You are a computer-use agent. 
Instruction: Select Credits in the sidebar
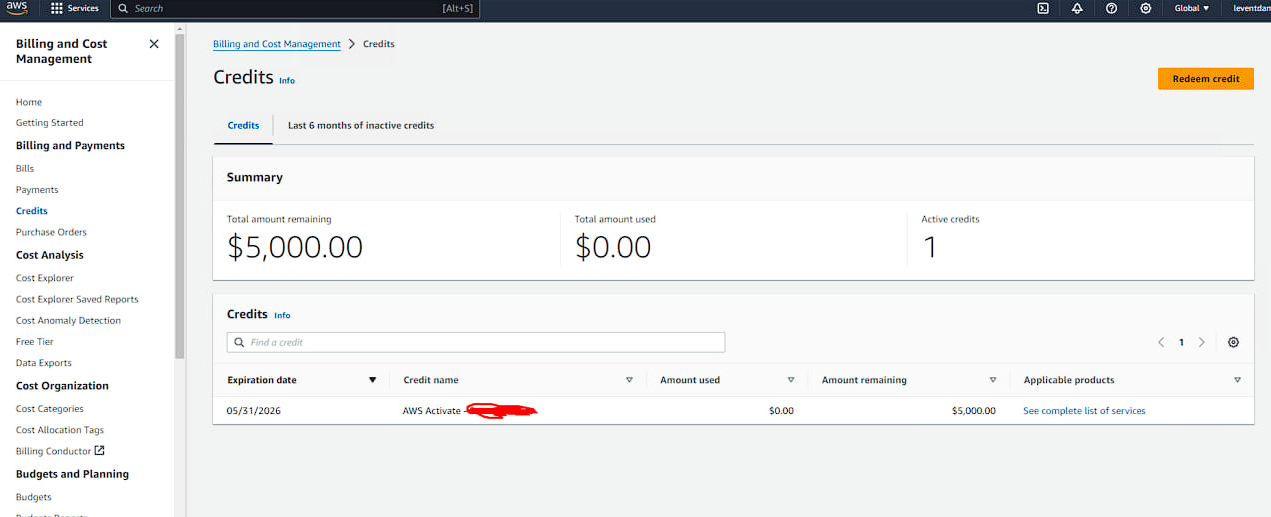click(x=32, y=211)
